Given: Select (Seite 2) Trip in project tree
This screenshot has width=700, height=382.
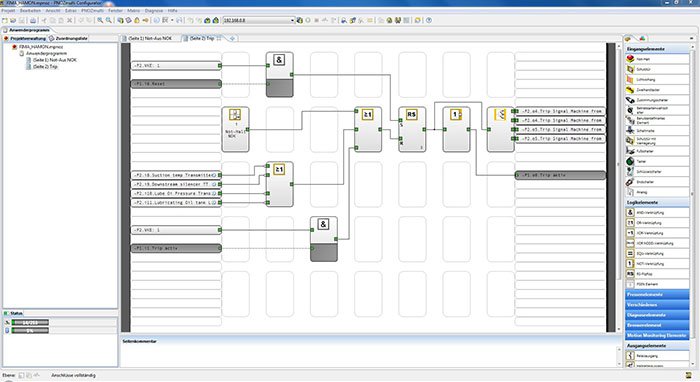Looking at the screenshot, I should pos(45,66).
